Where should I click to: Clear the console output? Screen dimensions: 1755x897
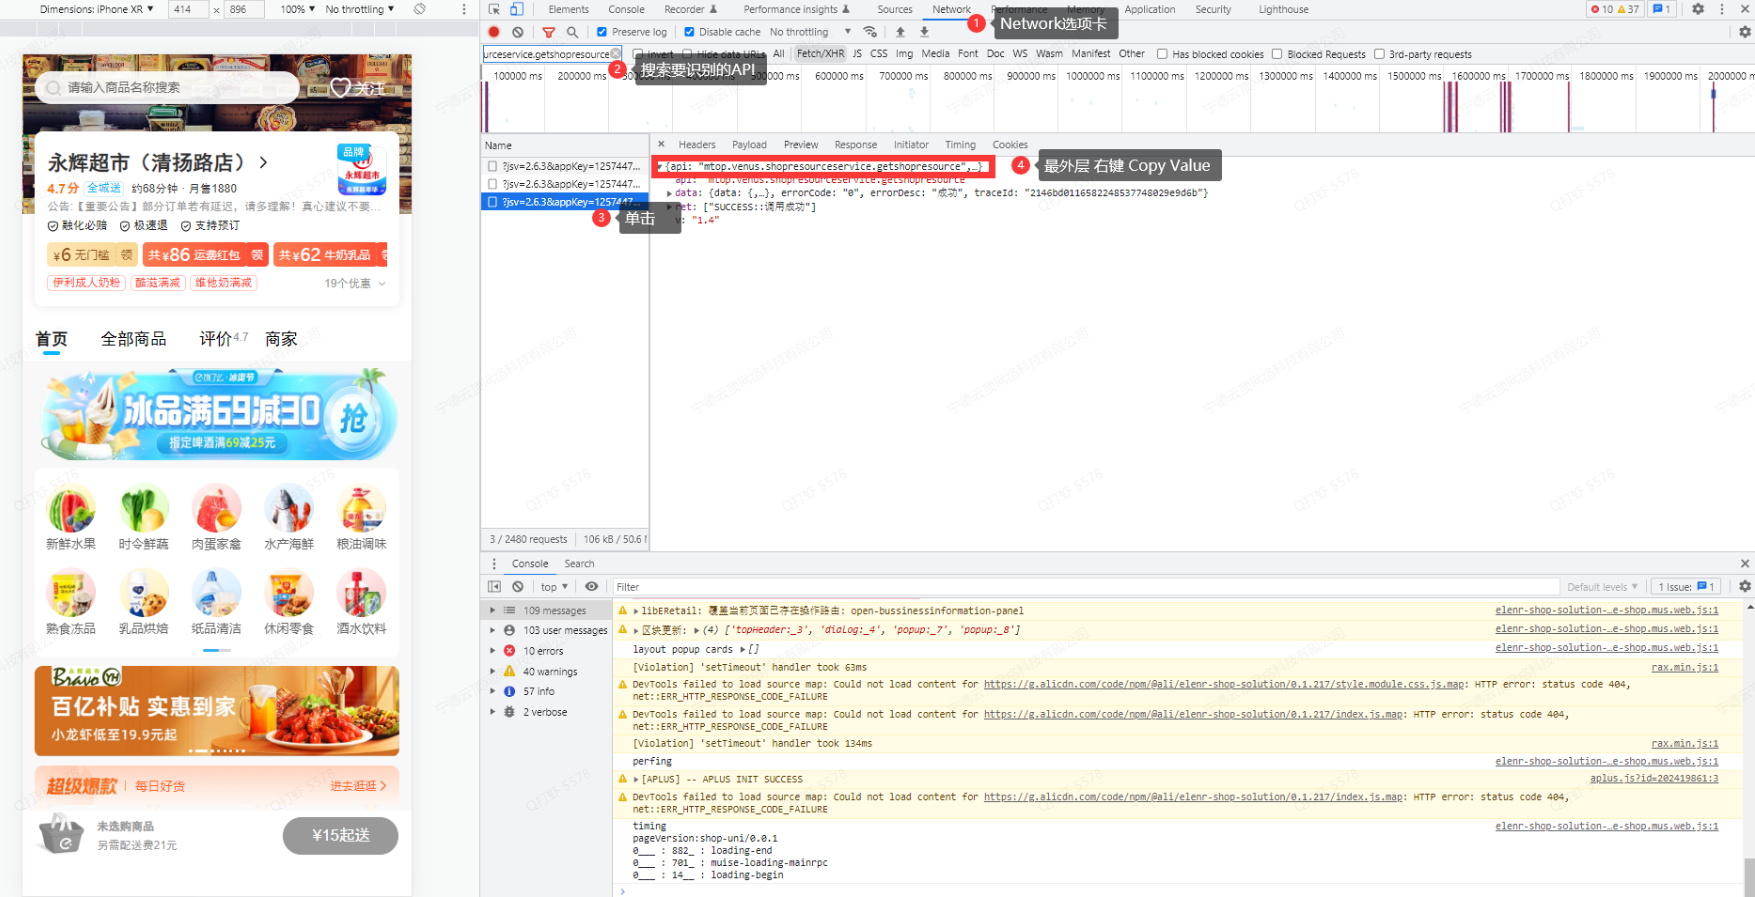518,587
